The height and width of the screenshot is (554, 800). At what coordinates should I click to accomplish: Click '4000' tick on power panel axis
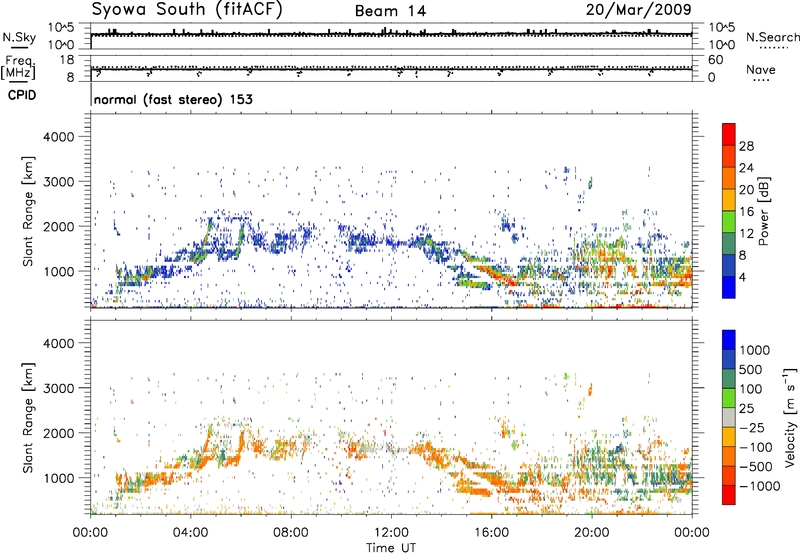click(x=58, y=137)
